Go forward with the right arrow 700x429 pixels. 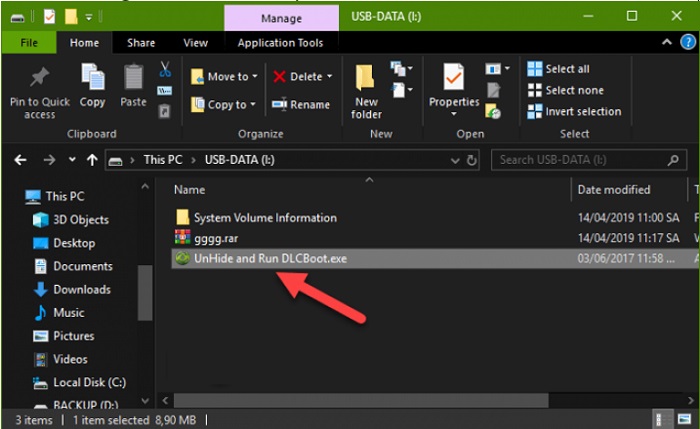coord(49,160)
